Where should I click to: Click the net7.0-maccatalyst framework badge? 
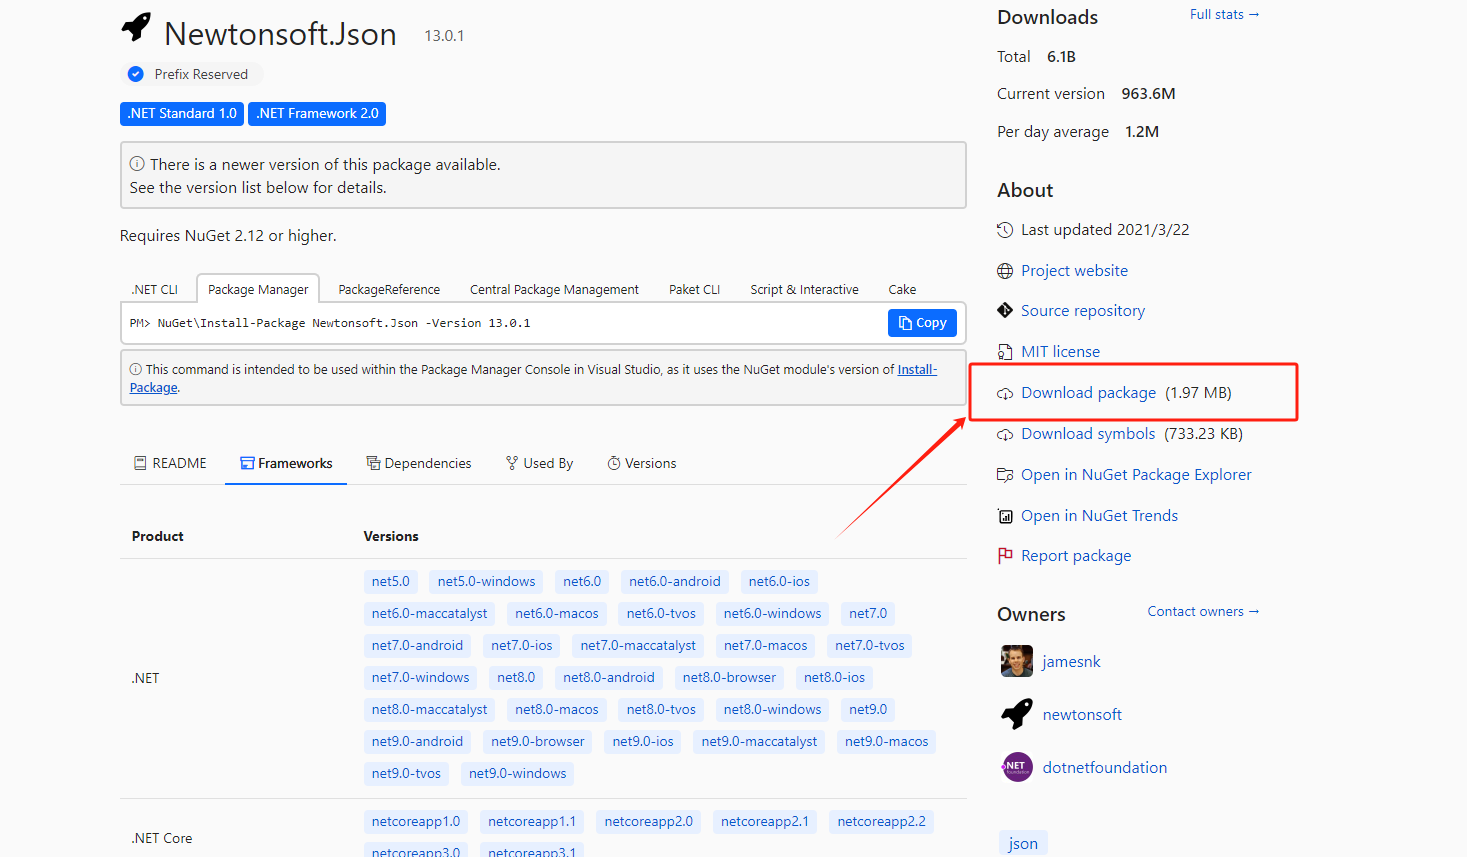(638, 645)
